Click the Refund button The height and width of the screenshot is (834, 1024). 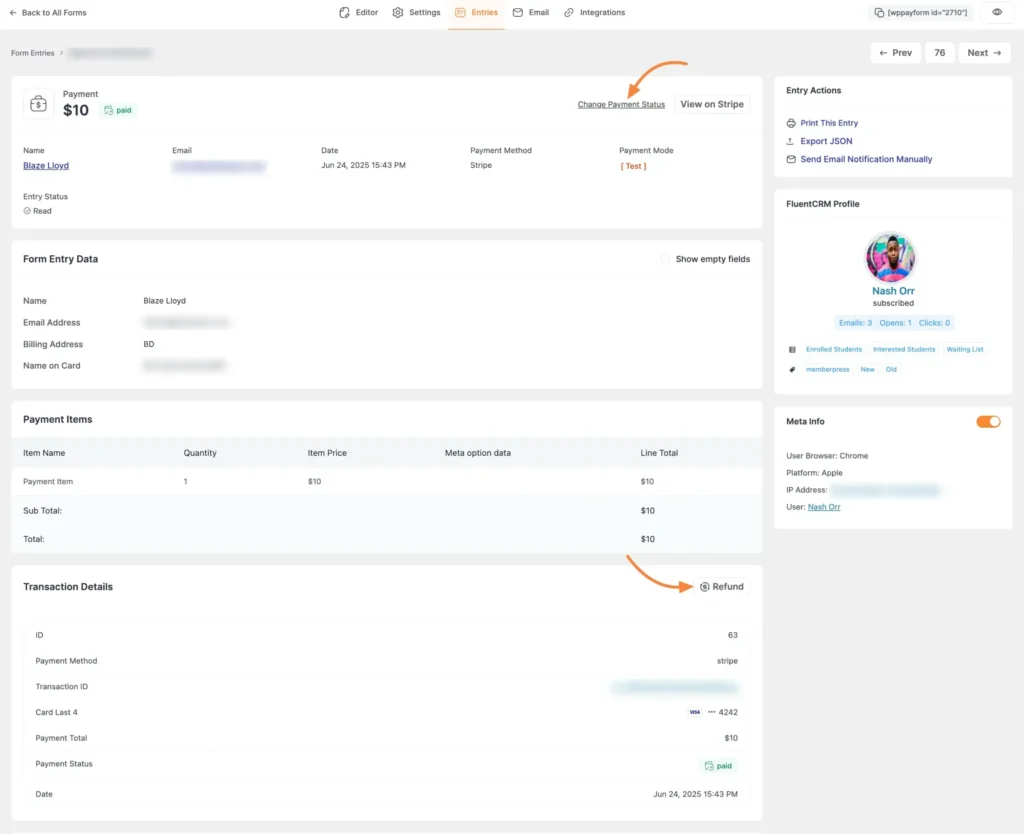tap(722, 586)
